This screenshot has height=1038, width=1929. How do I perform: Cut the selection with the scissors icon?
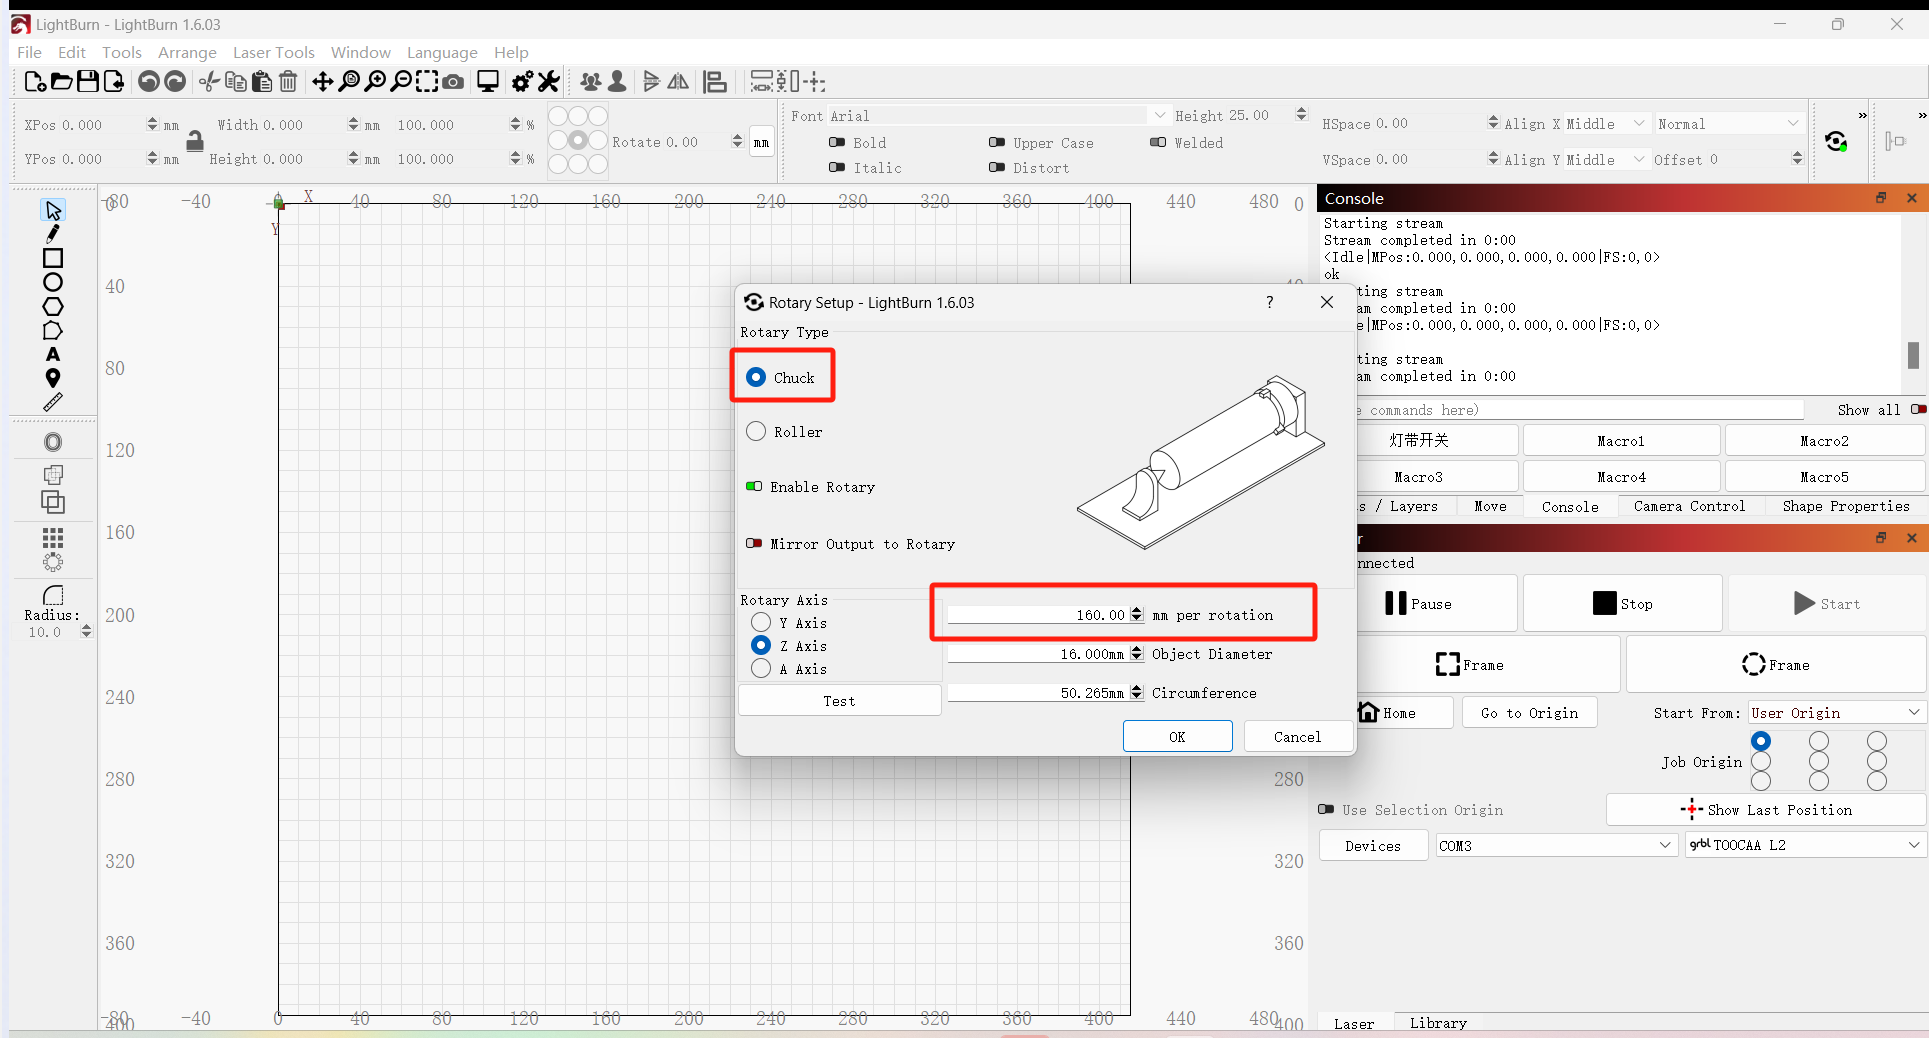209,82
